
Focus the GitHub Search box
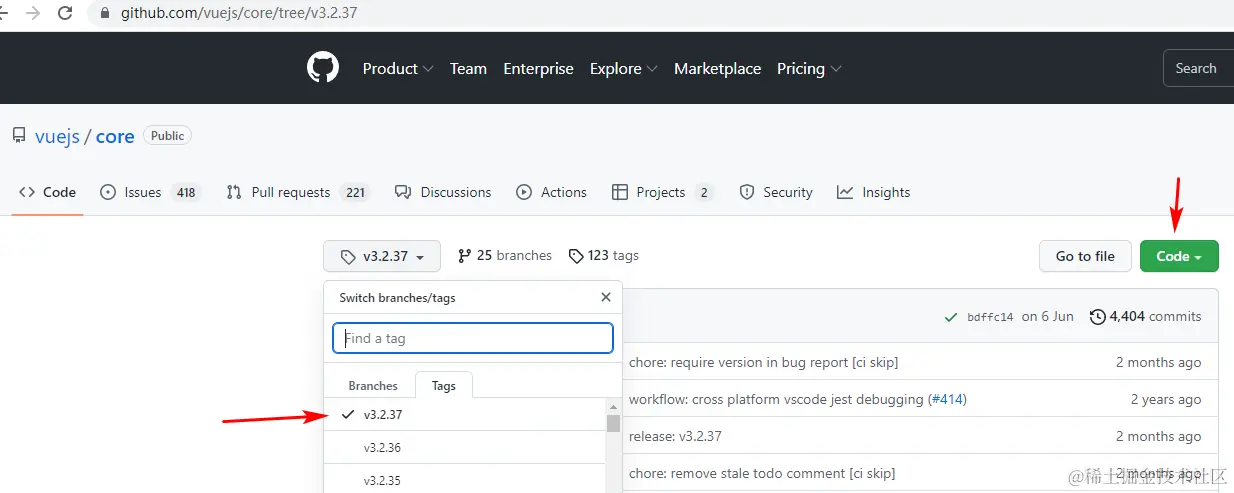click(1198, 68)
